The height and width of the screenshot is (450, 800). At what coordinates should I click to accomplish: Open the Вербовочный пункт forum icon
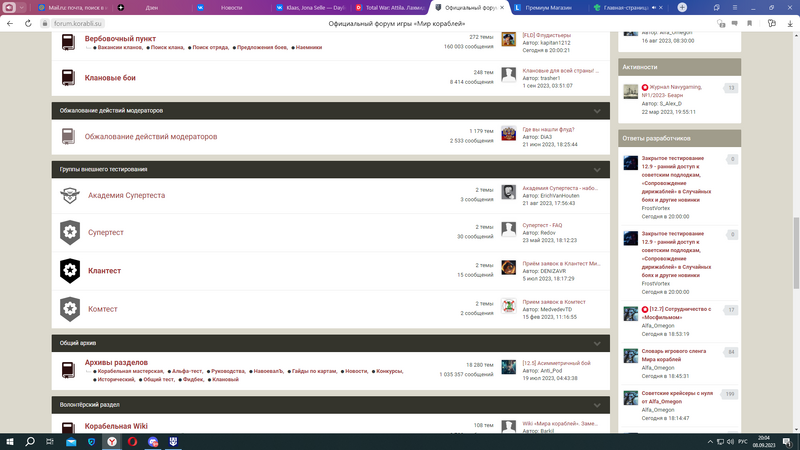[x=68, y=42]
